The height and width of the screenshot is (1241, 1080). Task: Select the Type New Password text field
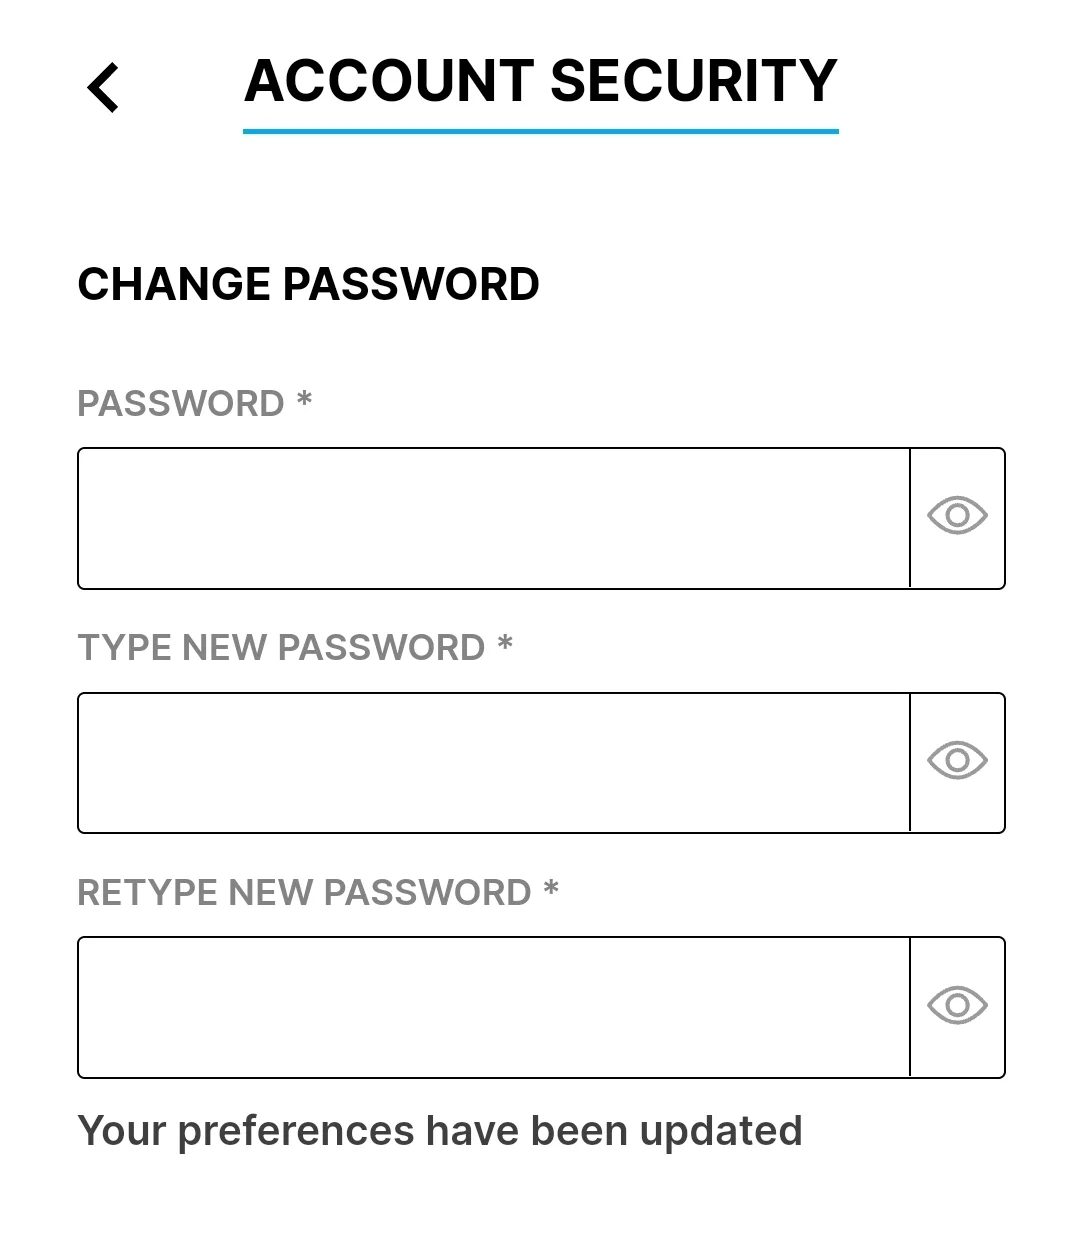point(494,763)
